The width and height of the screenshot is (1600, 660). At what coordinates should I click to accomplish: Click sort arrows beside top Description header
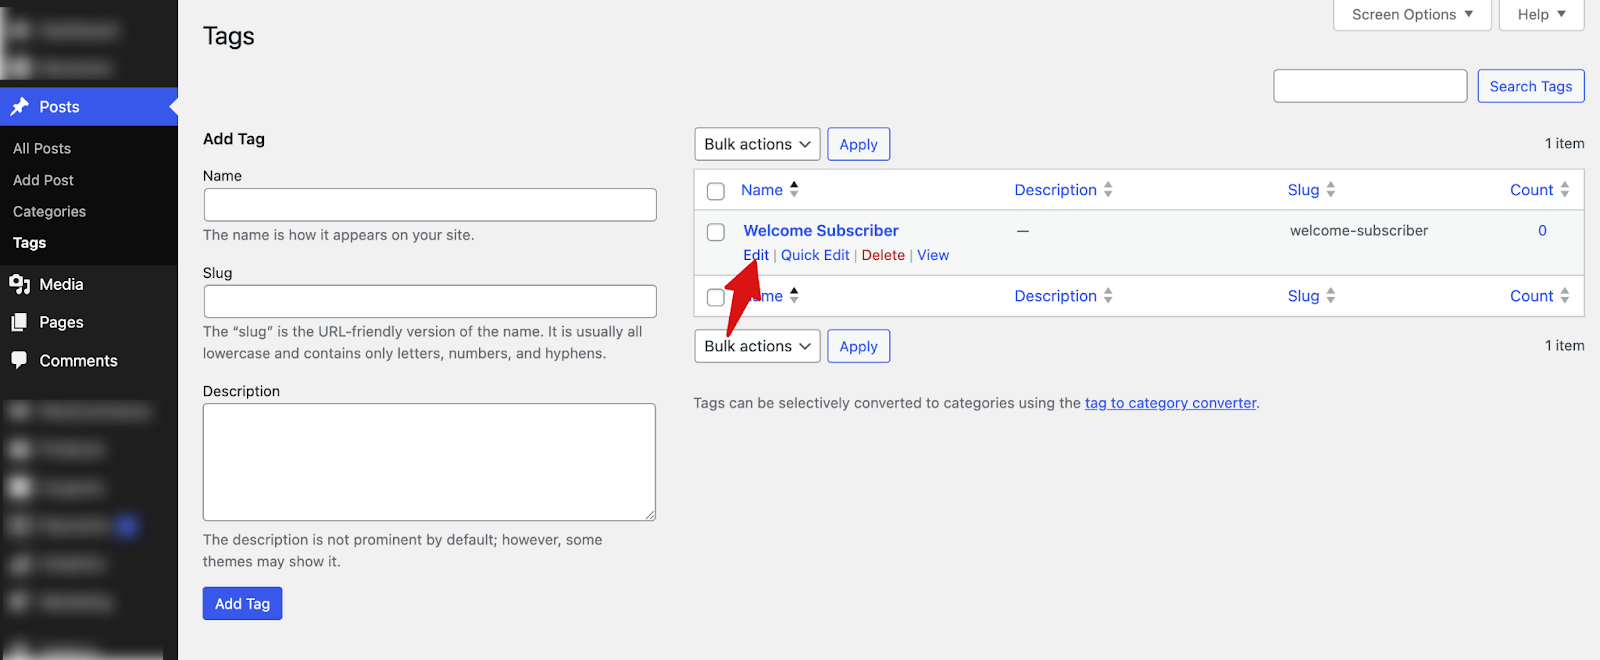click(x=1108, y=190)
